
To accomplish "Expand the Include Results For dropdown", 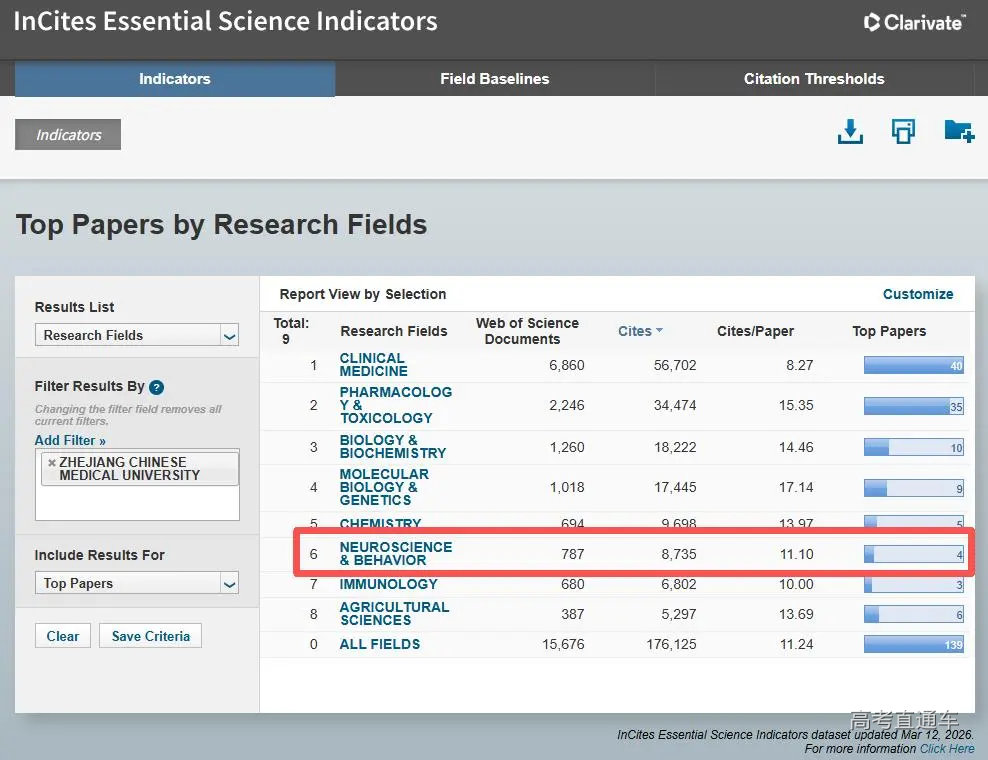I will [x=229, y=583].
